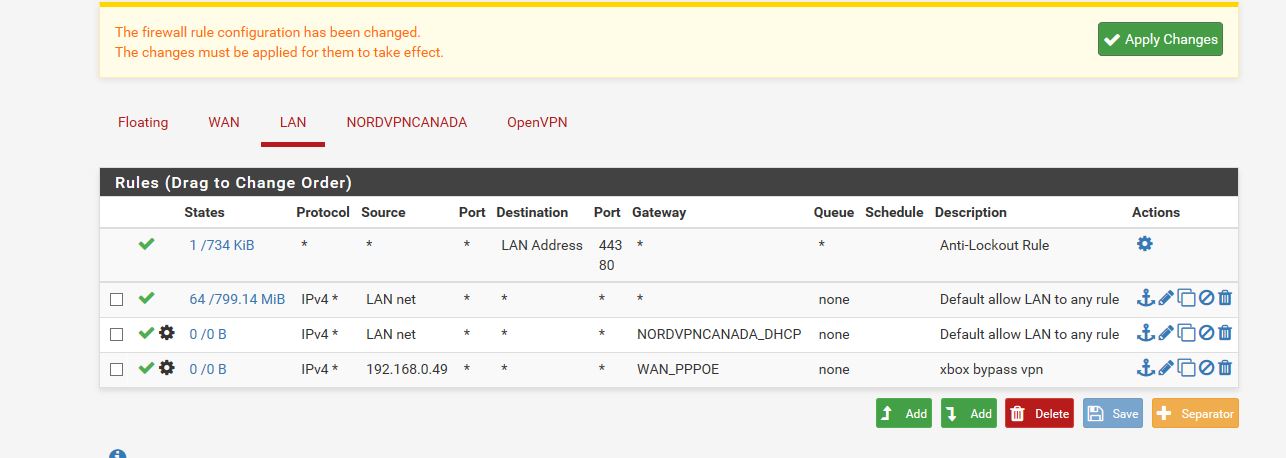Click the Add rule to top button
The width and height of the screenshot is (1286, 458).
click(x=904, y=413)
